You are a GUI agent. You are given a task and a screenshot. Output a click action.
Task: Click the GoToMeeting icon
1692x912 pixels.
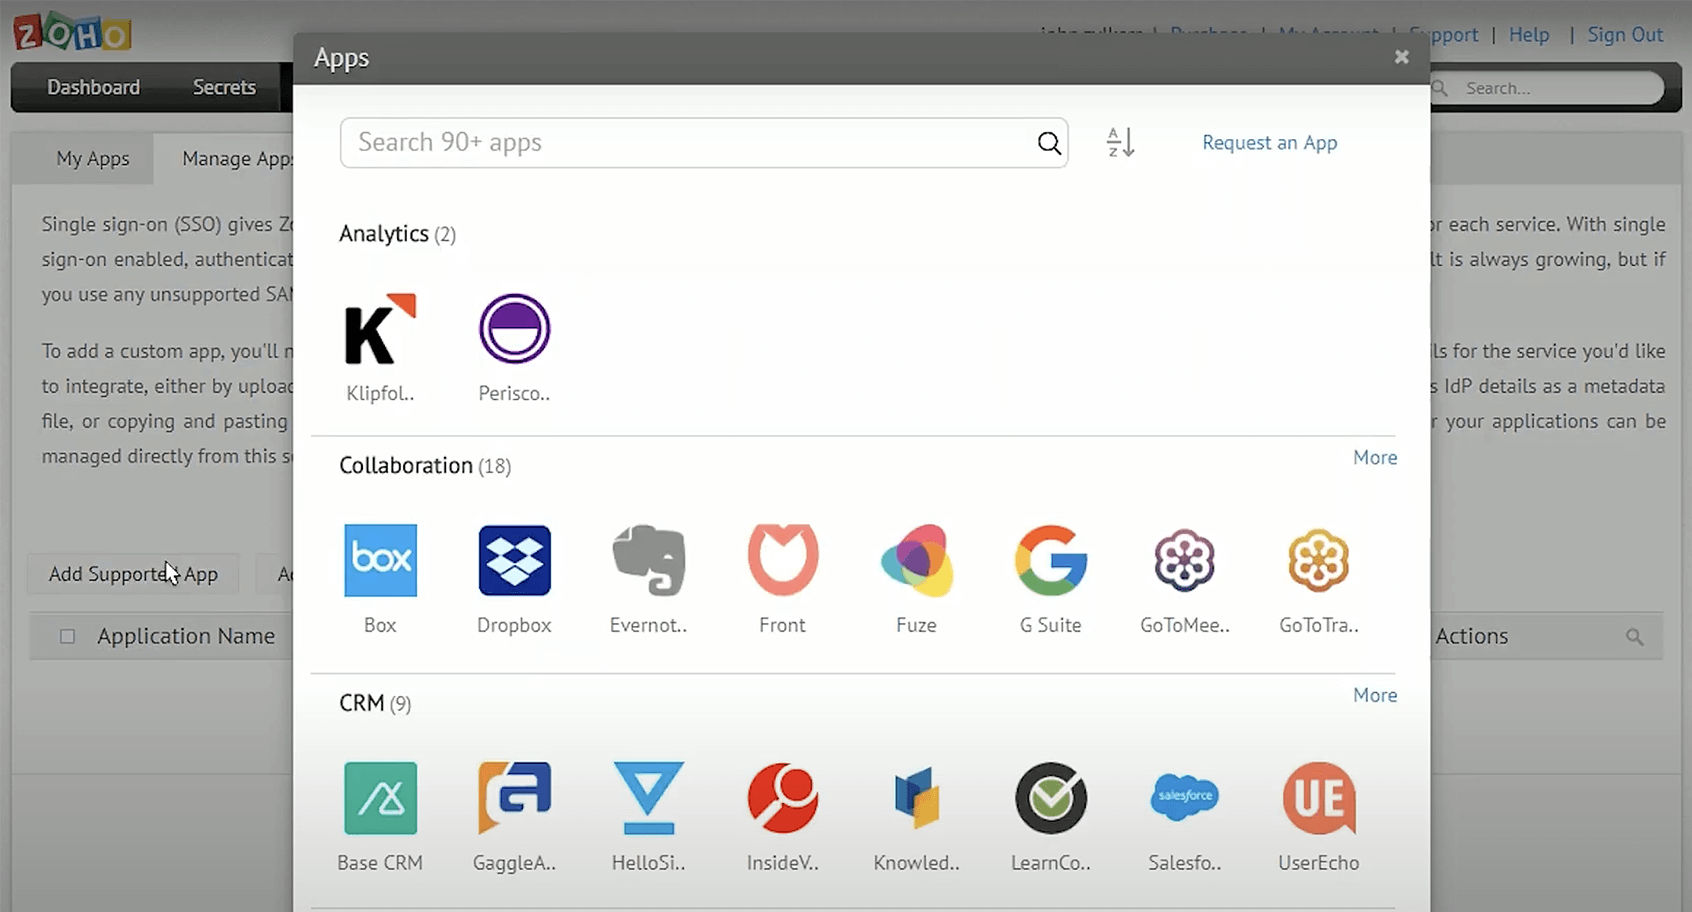click(1184, 560)
